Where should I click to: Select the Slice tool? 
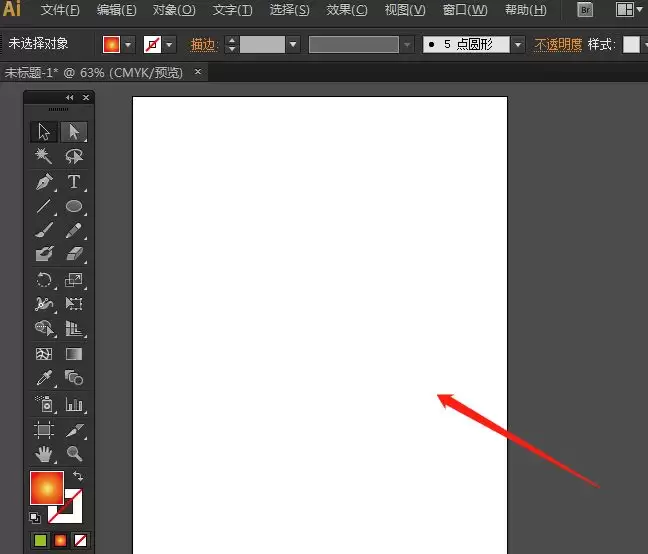click(x=74, y=430)
